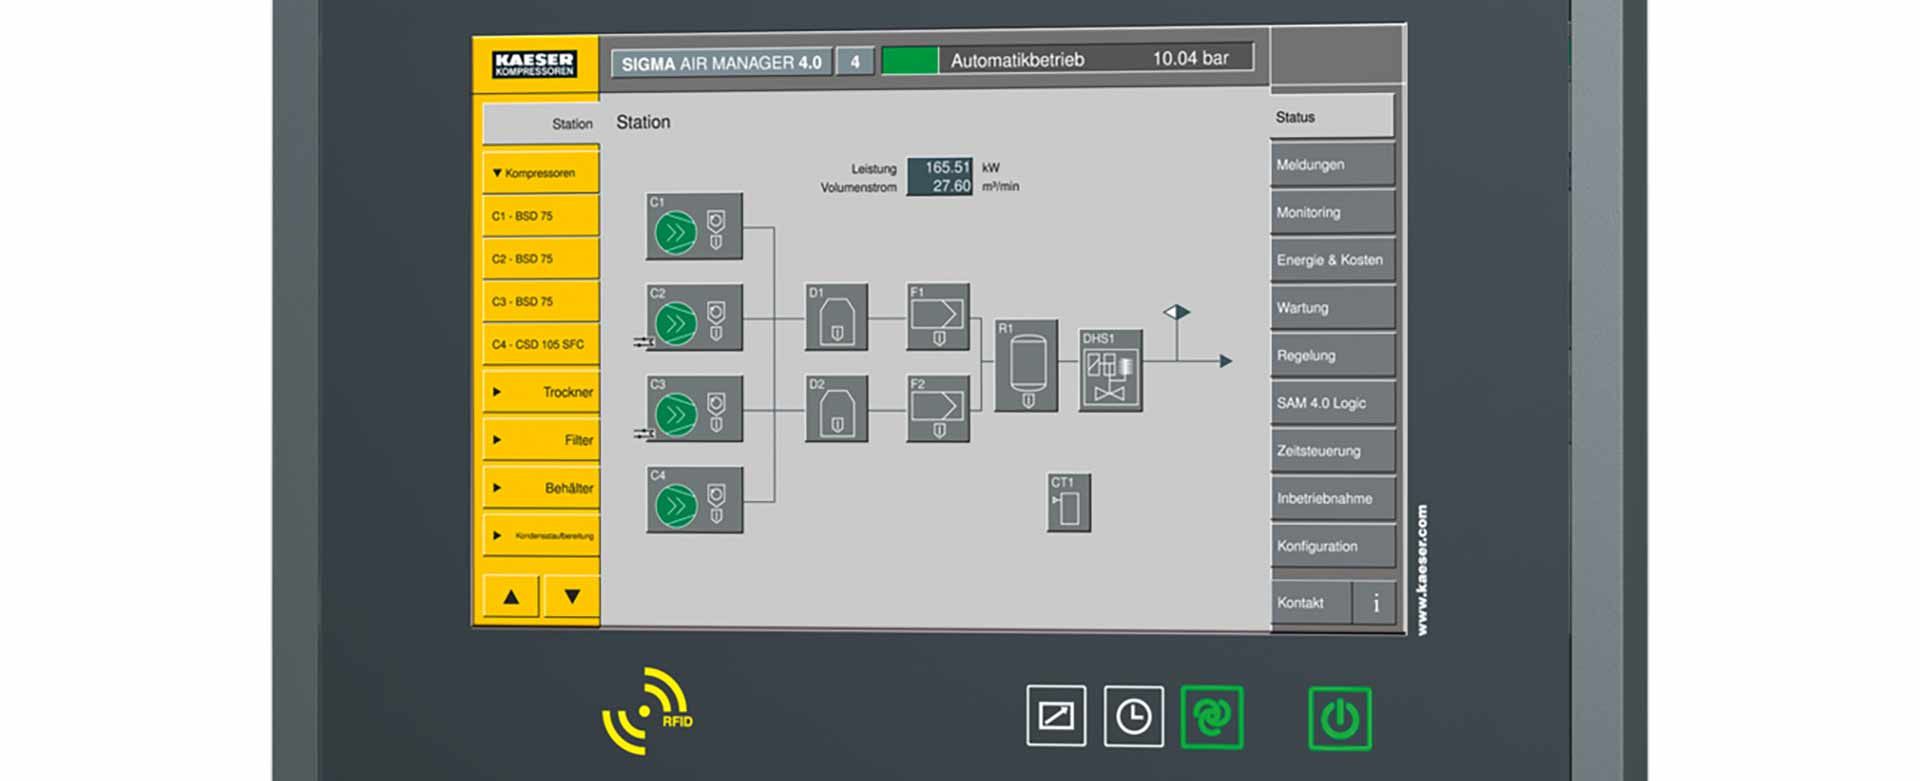
Task: Open SAM 4.0 Logic menu
Action: 1332,403
